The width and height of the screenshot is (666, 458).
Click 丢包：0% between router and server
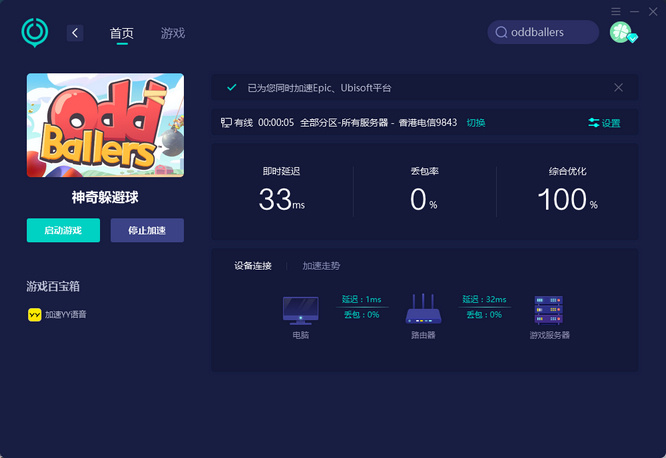484,315
